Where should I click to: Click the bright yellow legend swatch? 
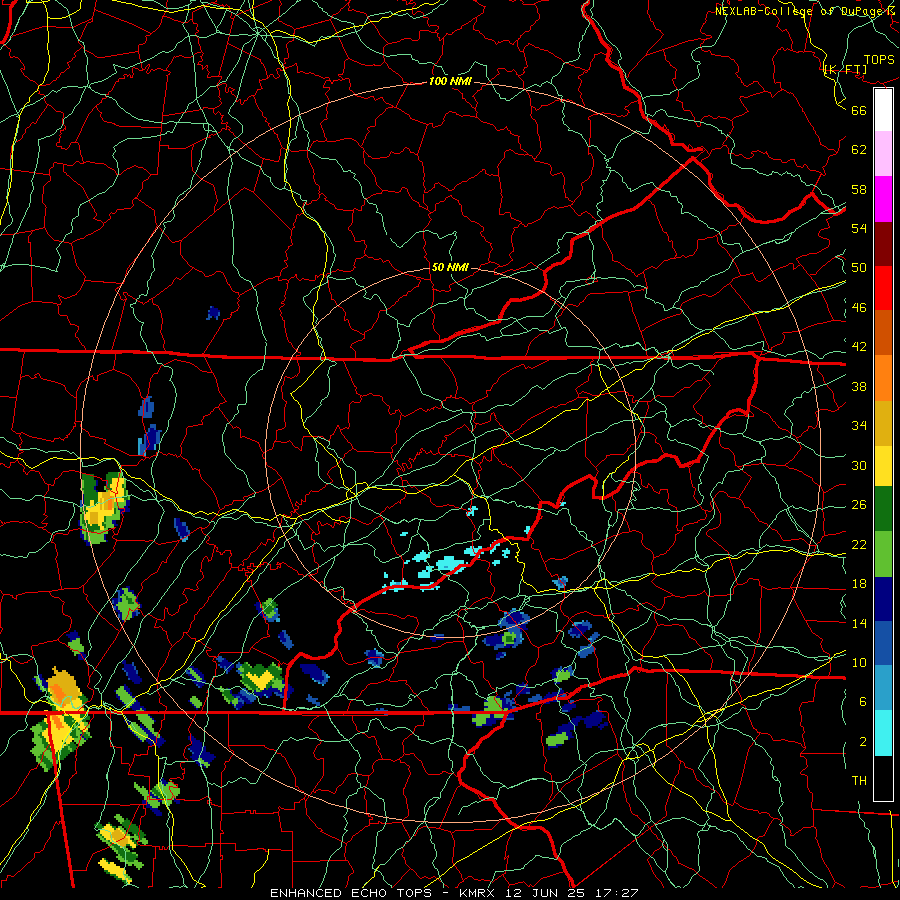click(x=883, y=466)
